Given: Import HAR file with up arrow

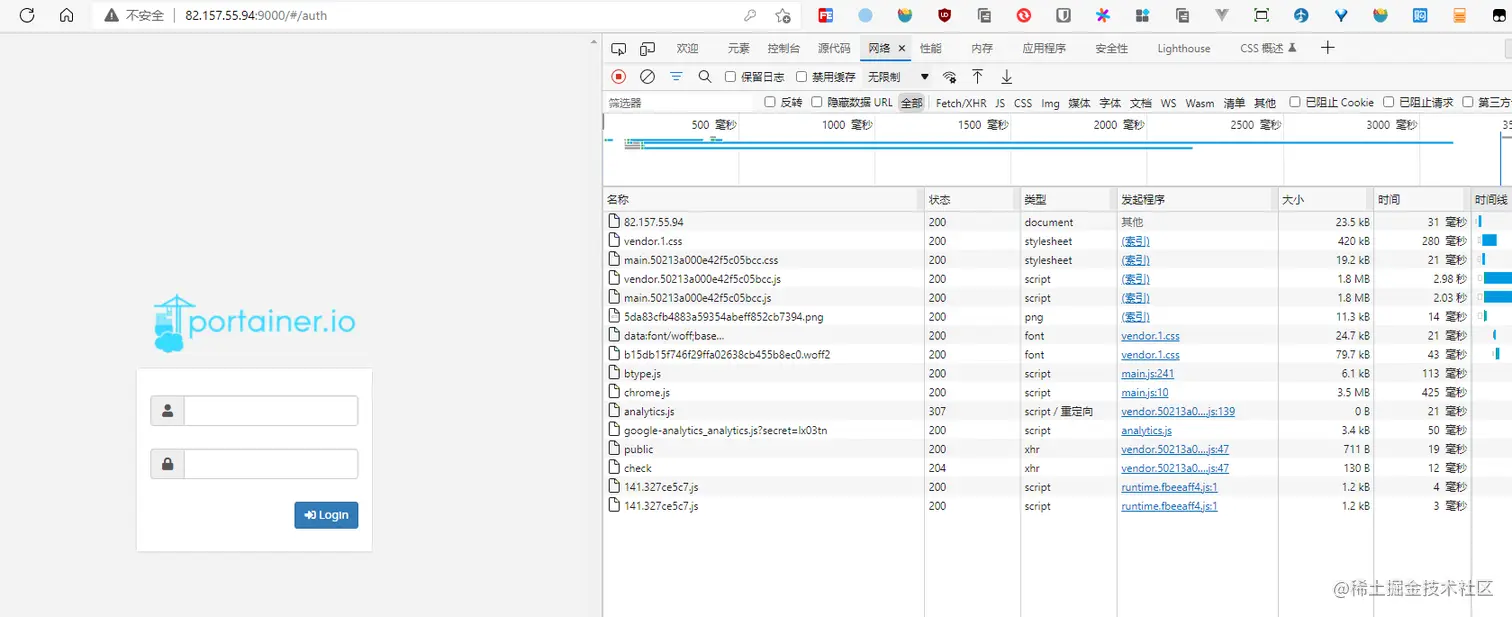Looking at the screenshot, I should pyautogui.click(x=978, y=76).
